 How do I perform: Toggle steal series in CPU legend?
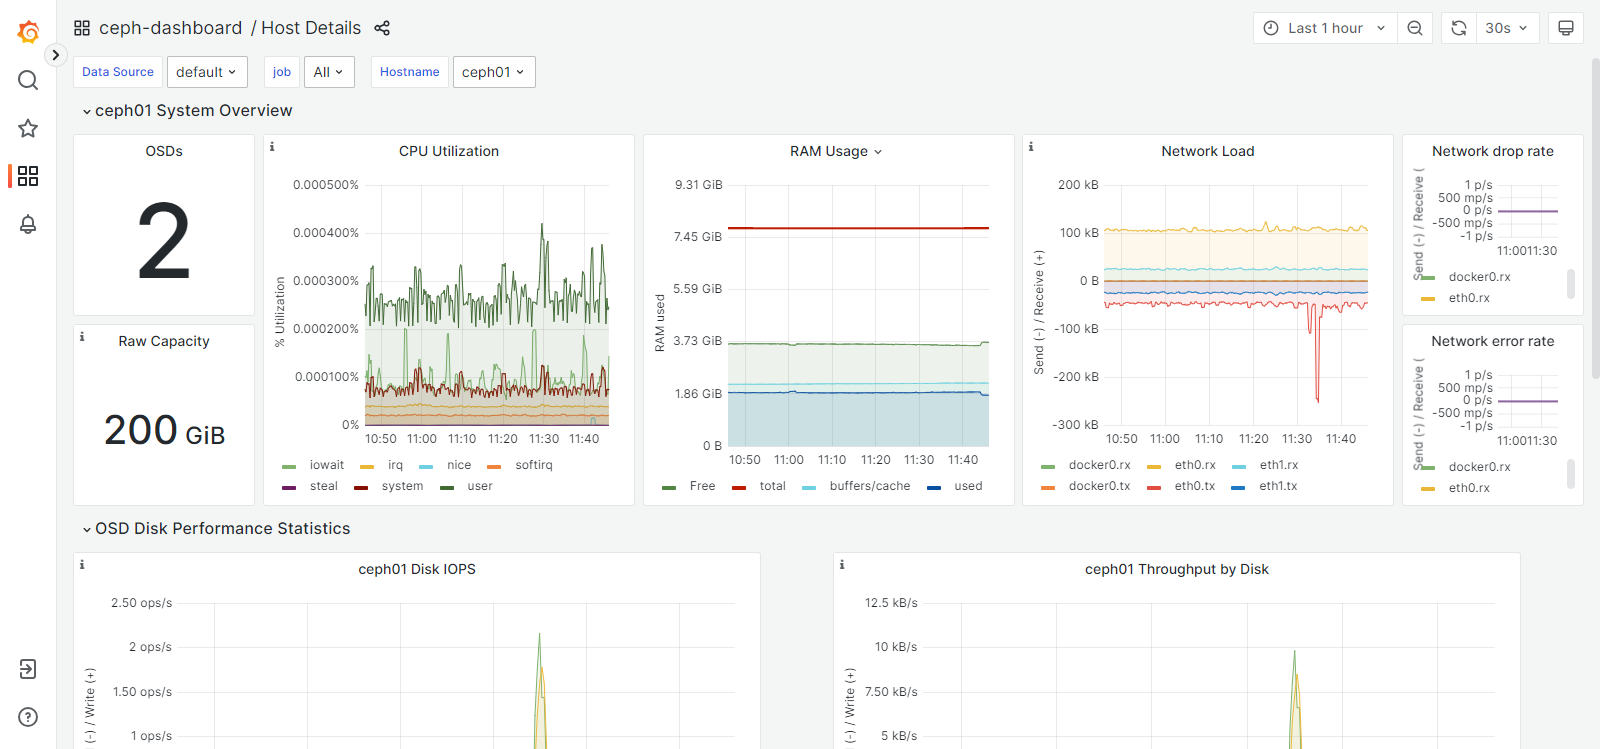(323, 486)
